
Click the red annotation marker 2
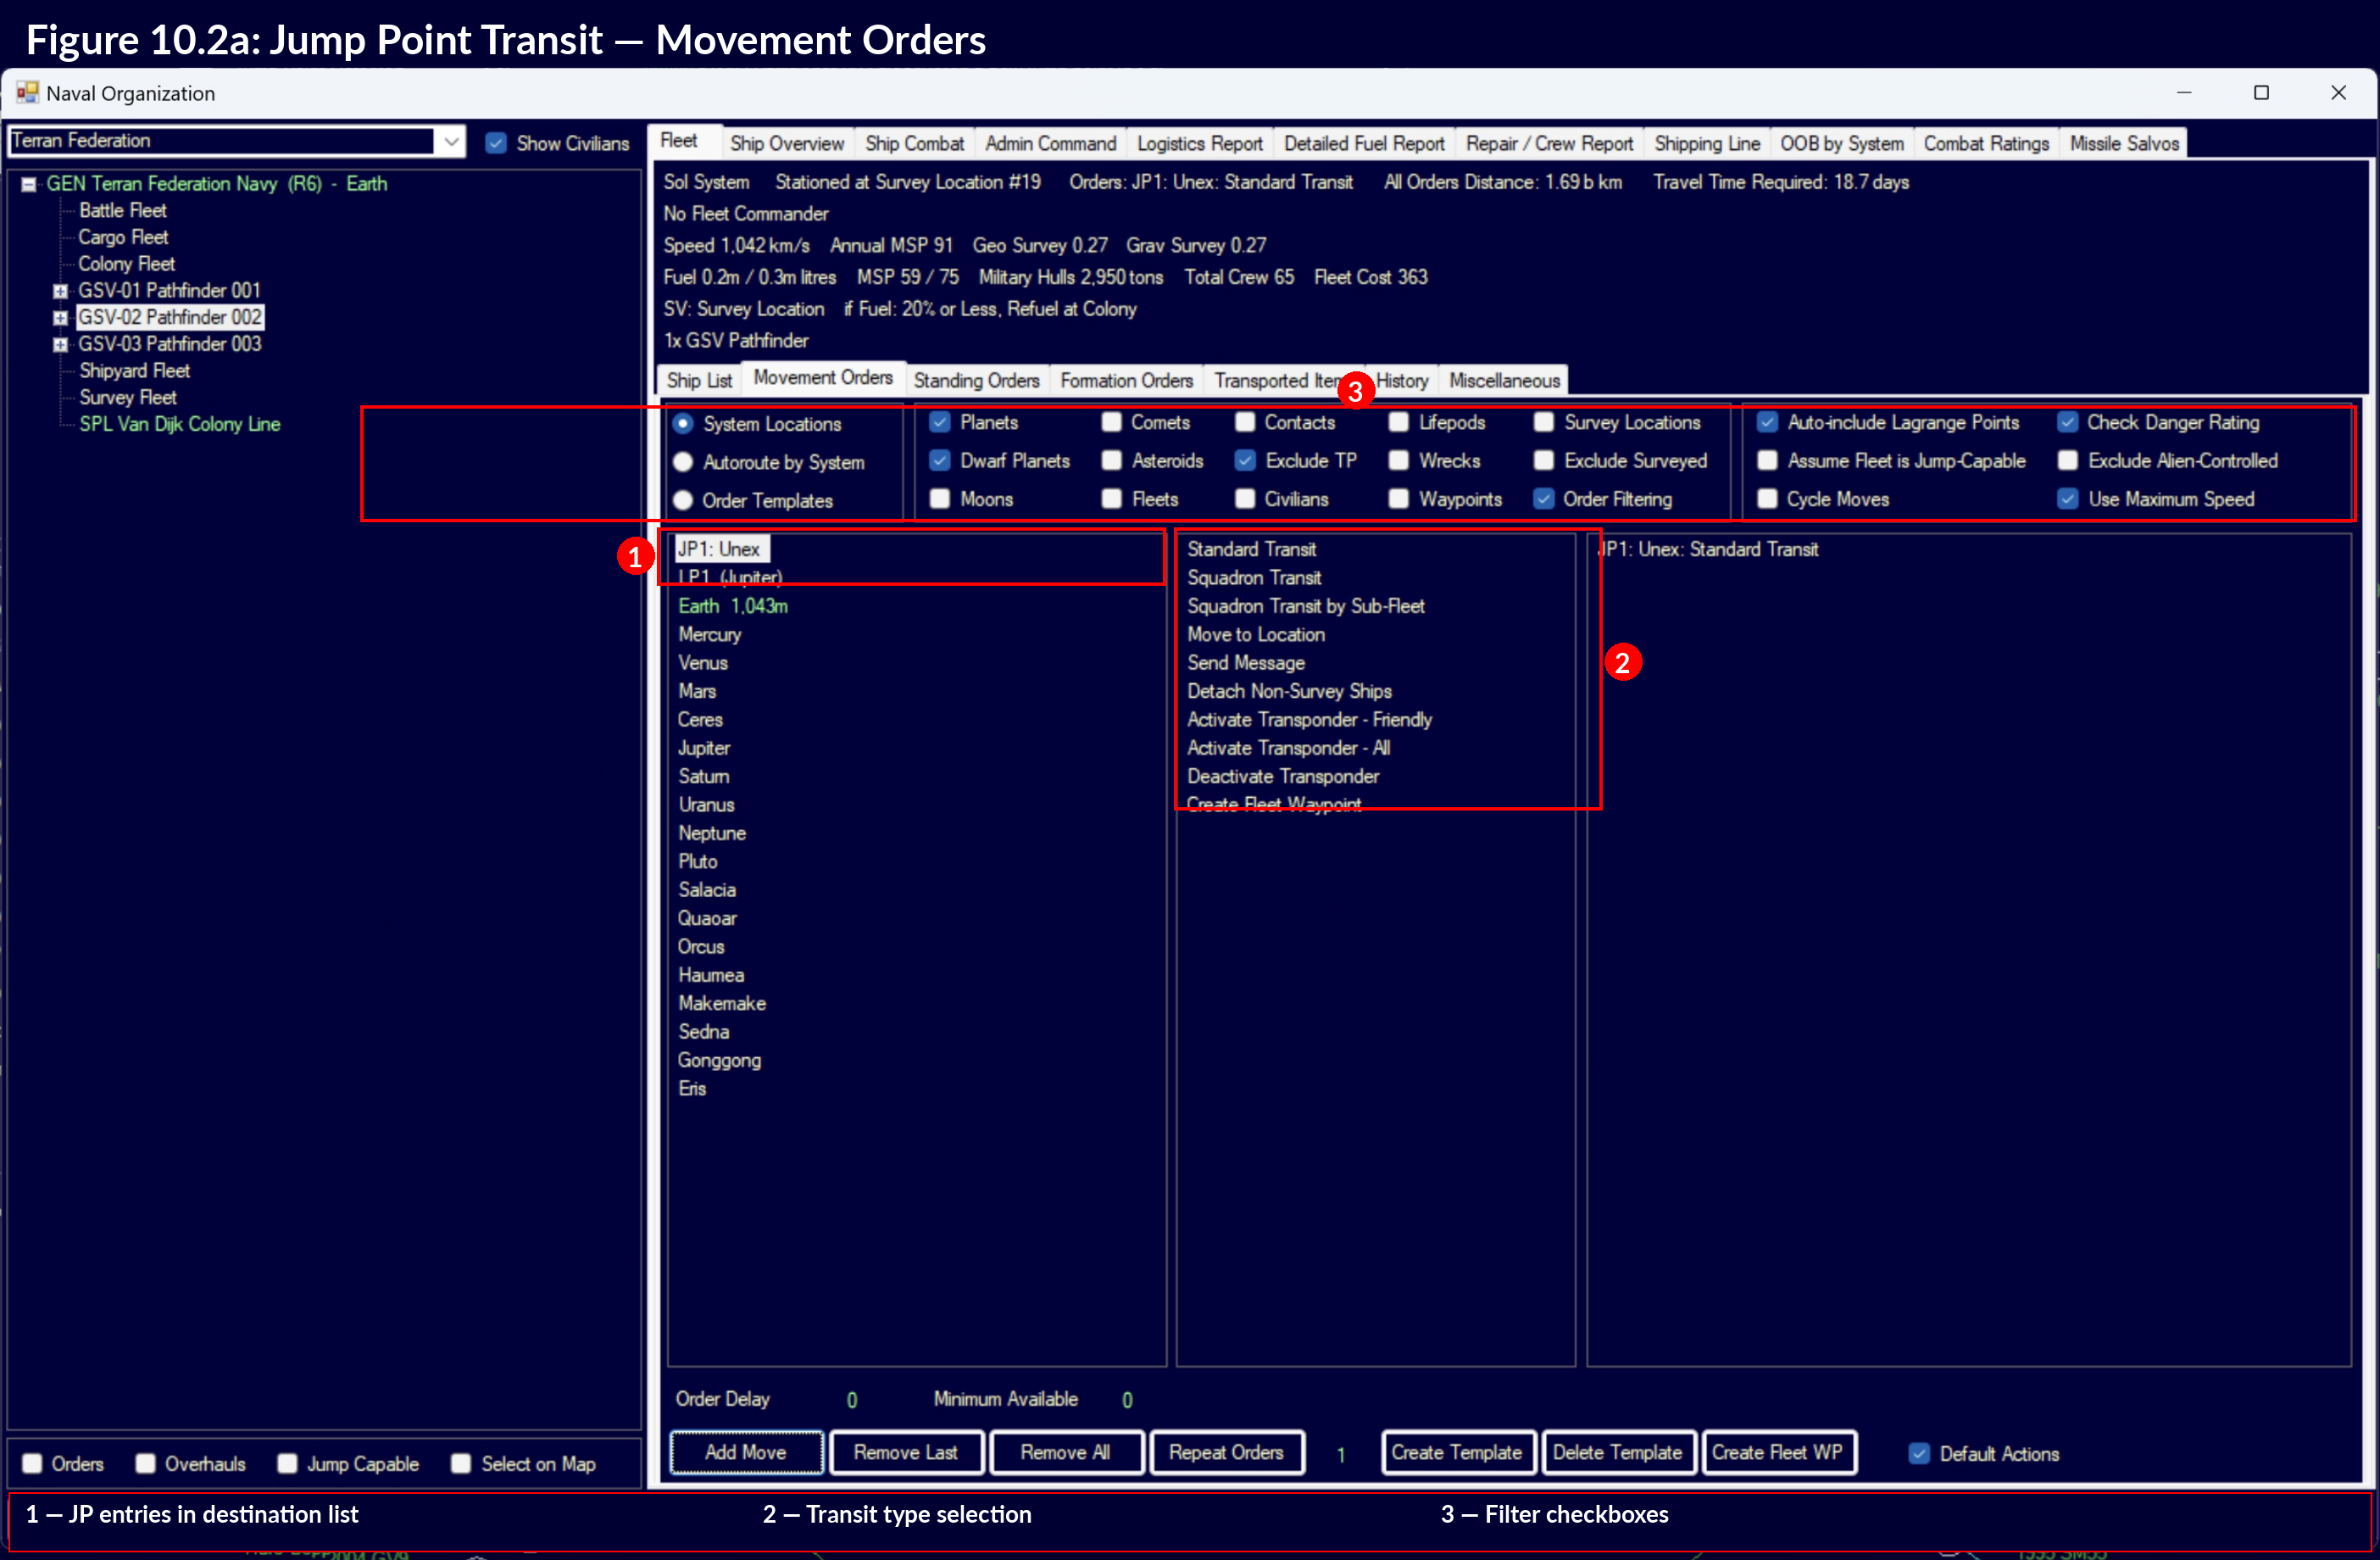(x=1622, y=662)
